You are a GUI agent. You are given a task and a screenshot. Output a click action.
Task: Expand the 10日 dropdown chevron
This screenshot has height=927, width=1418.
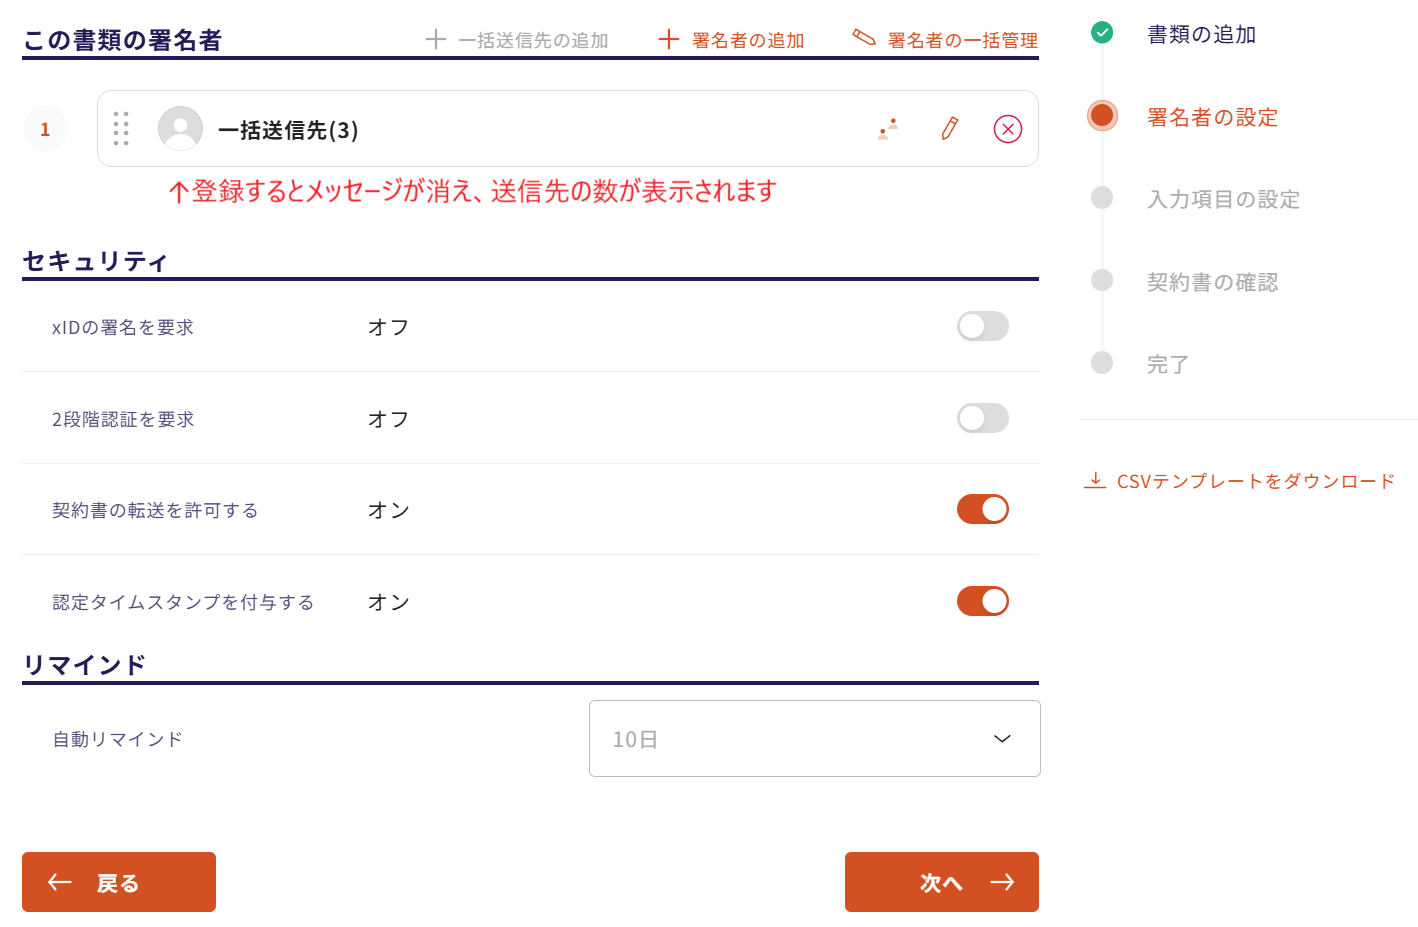[1002, 739]
